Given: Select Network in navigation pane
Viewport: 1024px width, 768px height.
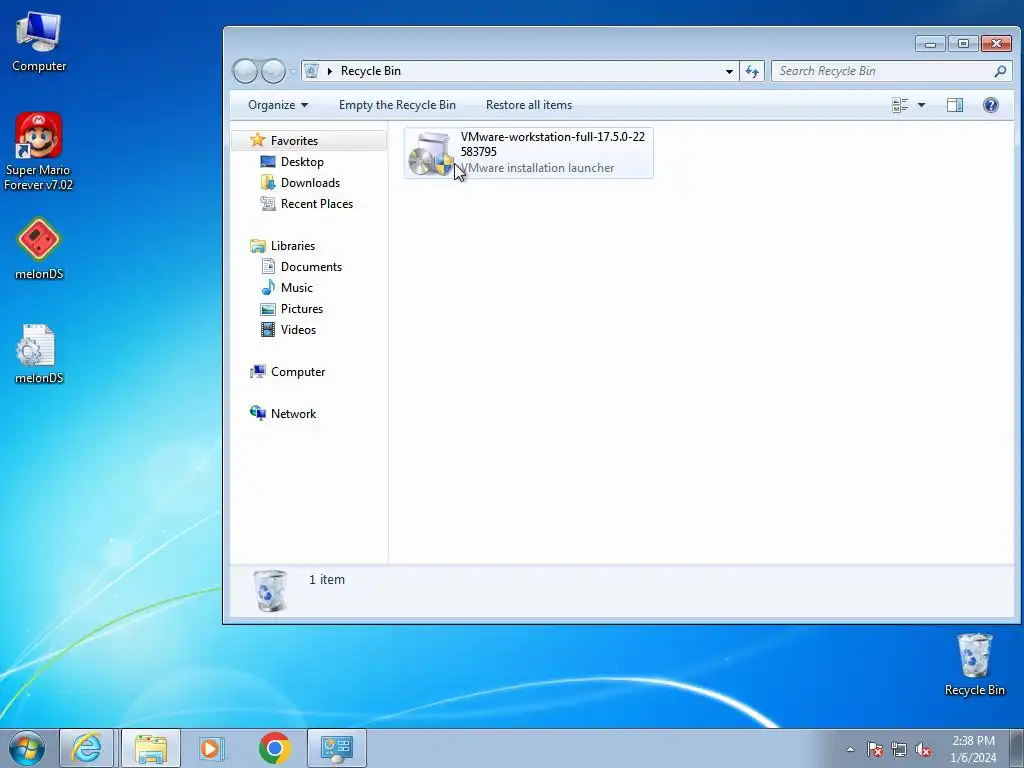Looking at the screenshot, I should pos(293,413).
